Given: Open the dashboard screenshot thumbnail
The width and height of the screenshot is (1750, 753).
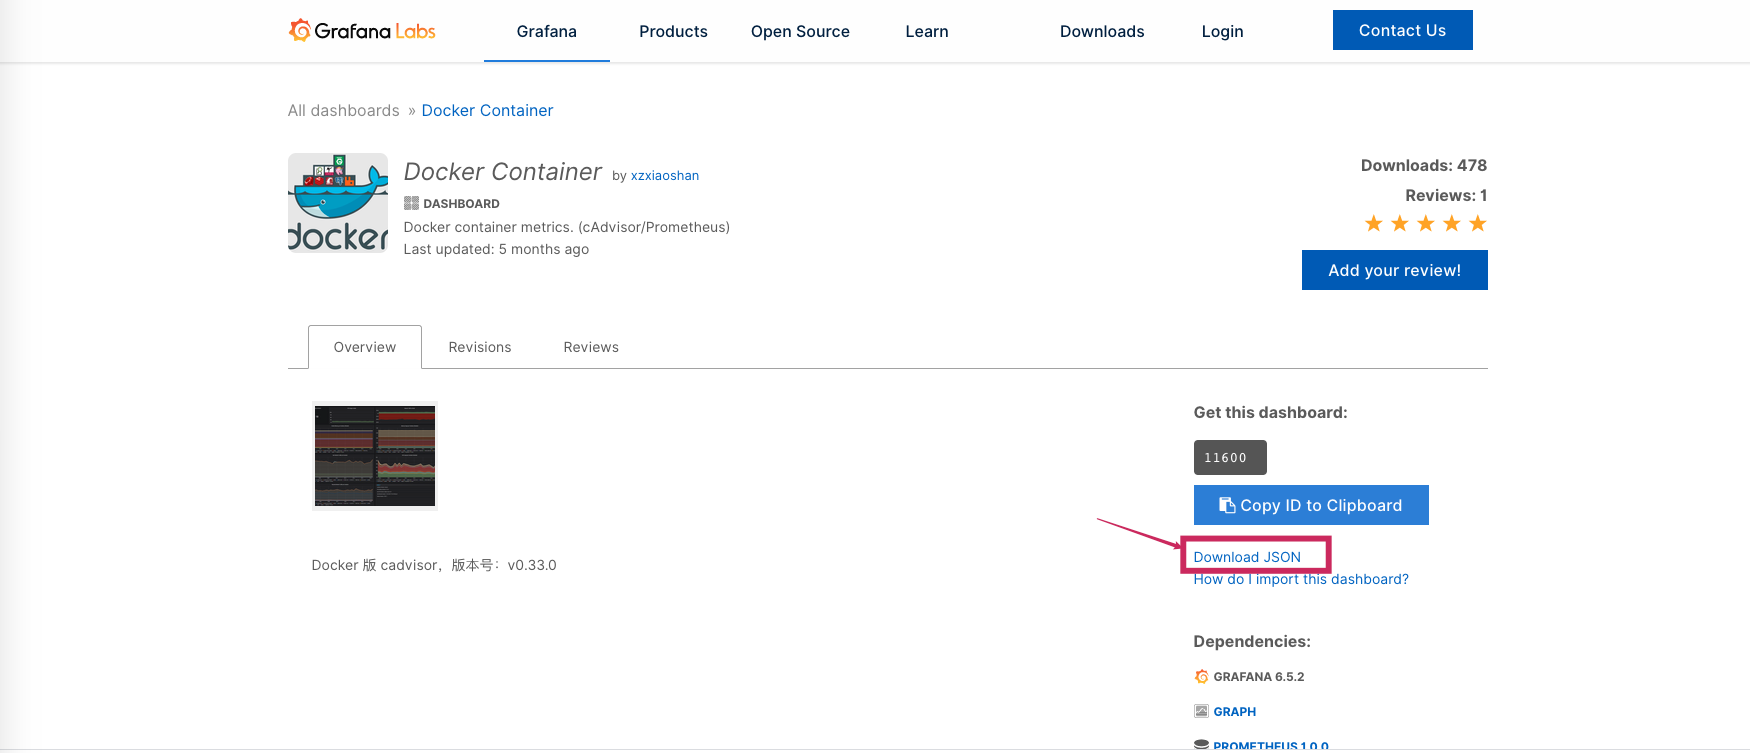Looking at the screenshot, I should (375, 455).
